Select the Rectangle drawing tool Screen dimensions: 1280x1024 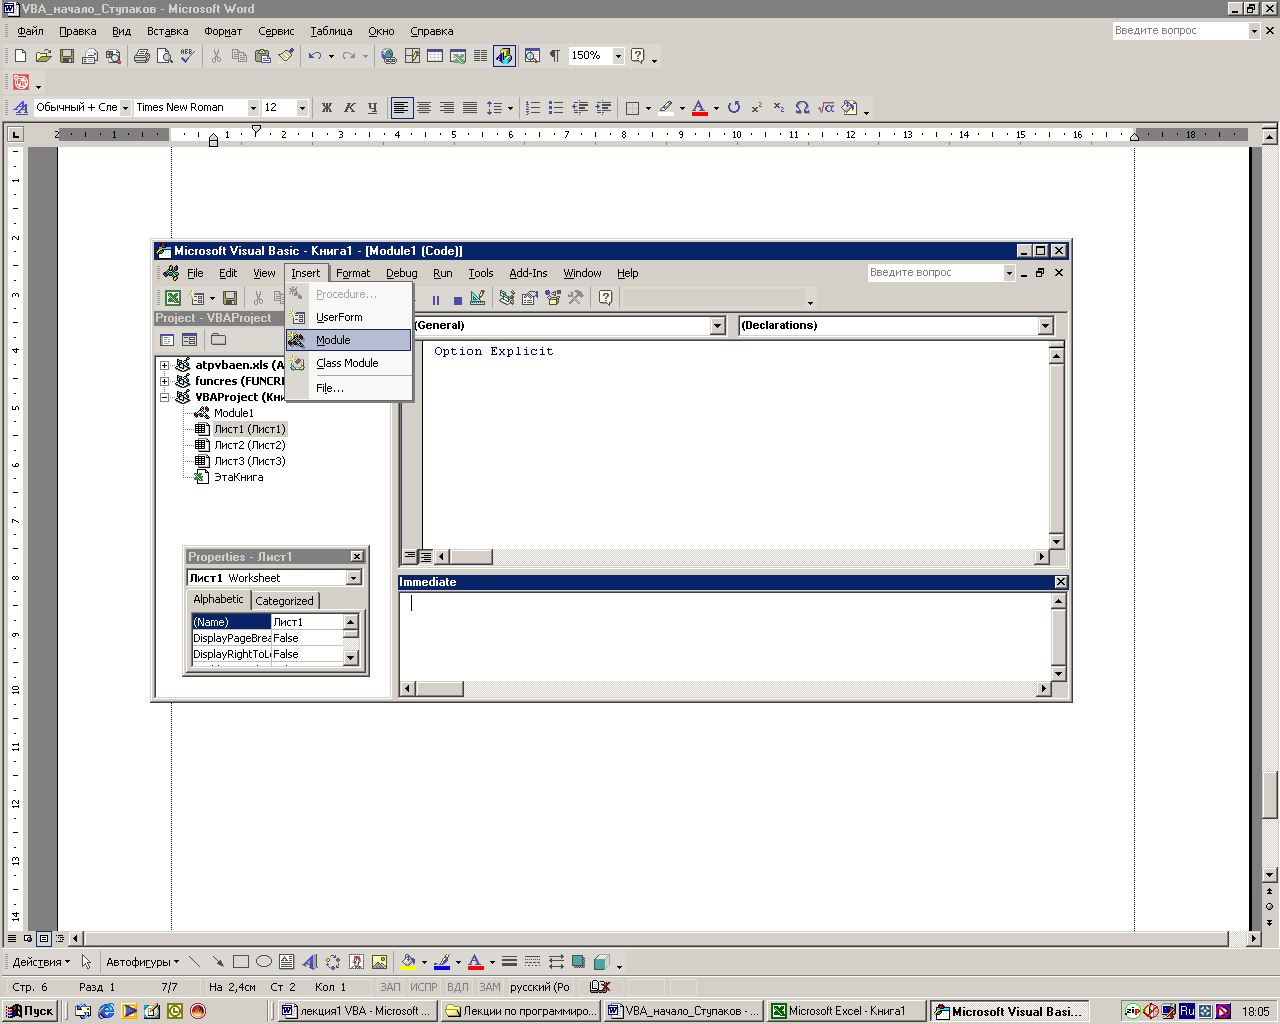241,962
